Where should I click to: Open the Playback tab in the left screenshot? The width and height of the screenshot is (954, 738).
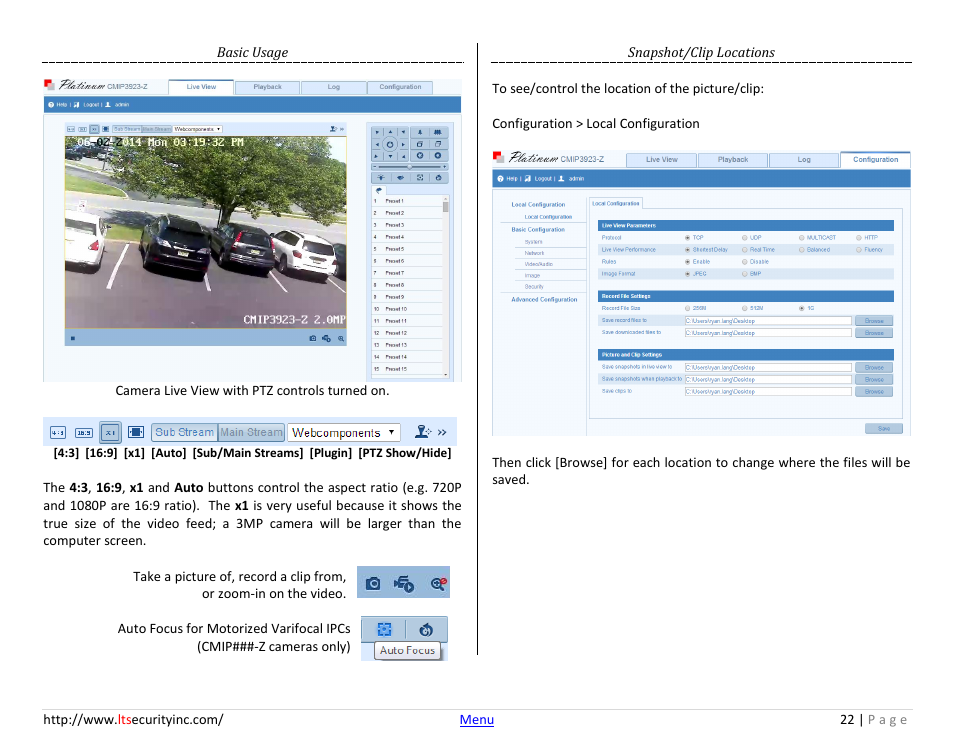267,87
